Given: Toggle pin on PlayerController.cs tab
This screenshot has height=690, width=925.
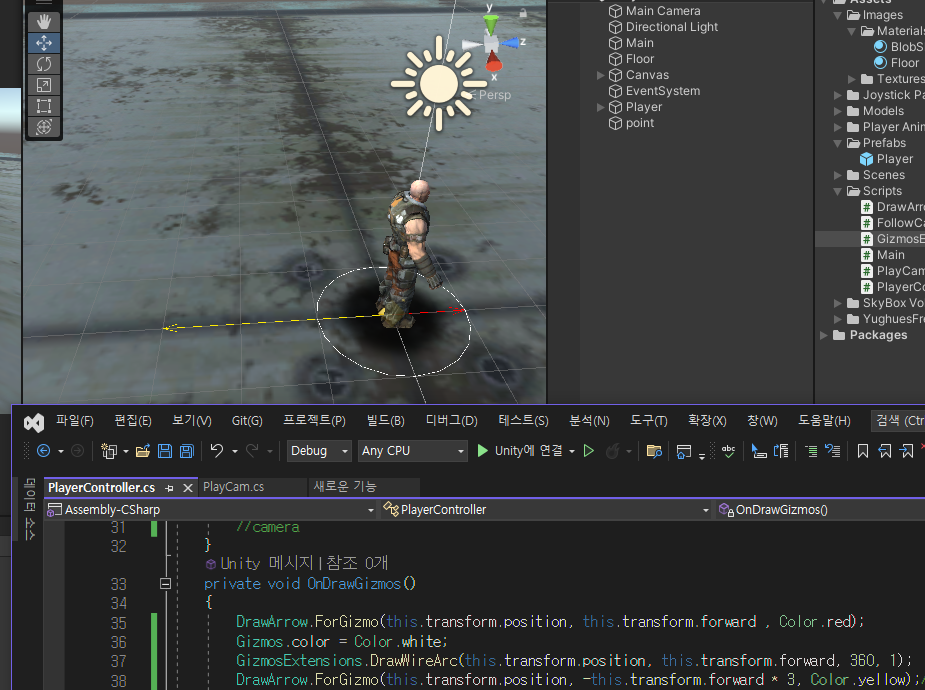Looking at the screenshot, I should tap(170, 488).
